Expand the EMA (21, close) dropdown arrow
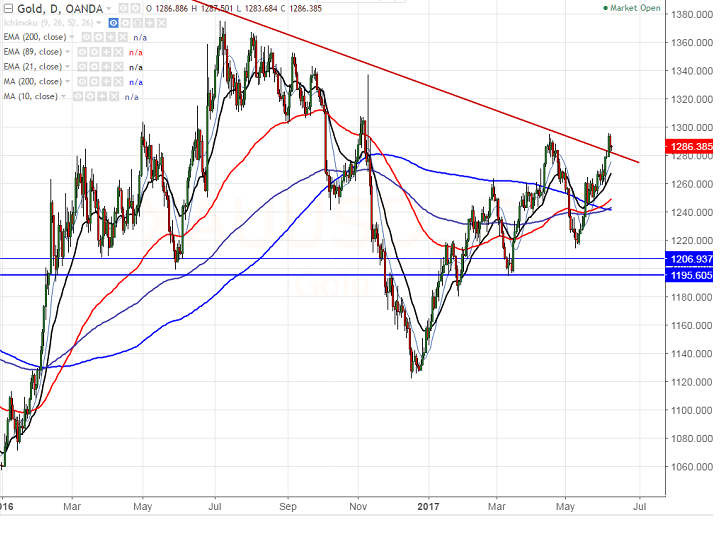The width and height of the screenshot is (725, 543). [x=68, y=67]
